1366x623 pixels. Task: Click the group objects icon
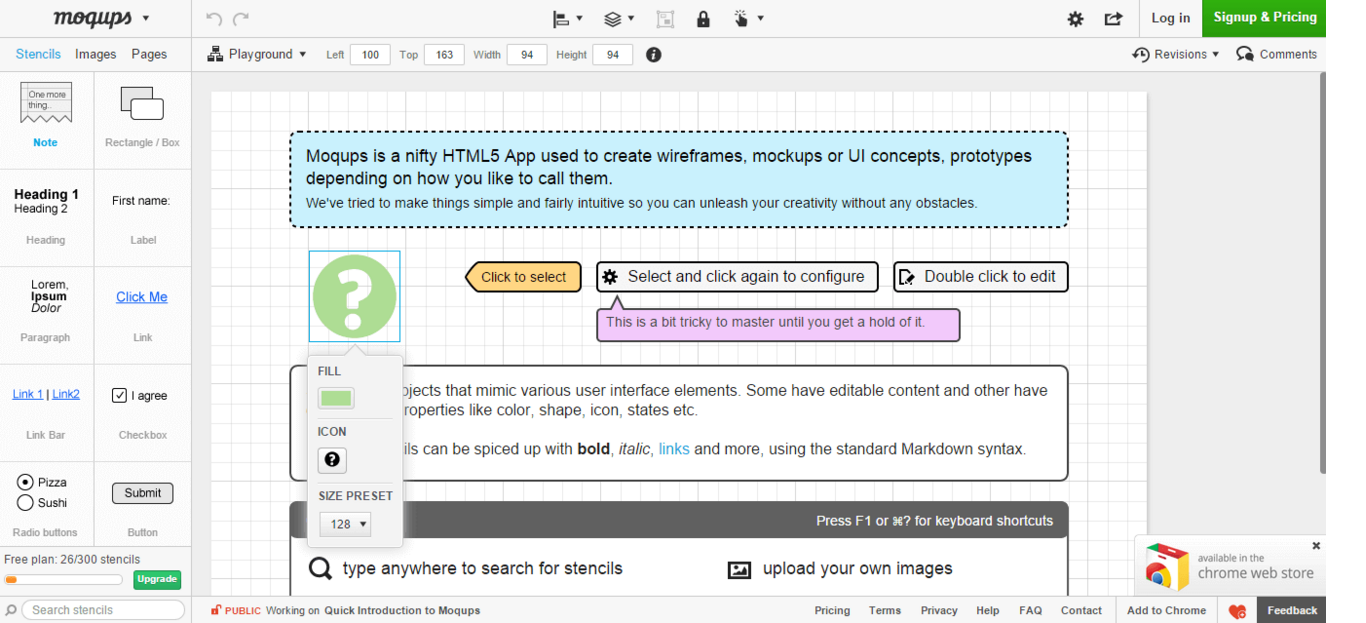pos(665,19)
